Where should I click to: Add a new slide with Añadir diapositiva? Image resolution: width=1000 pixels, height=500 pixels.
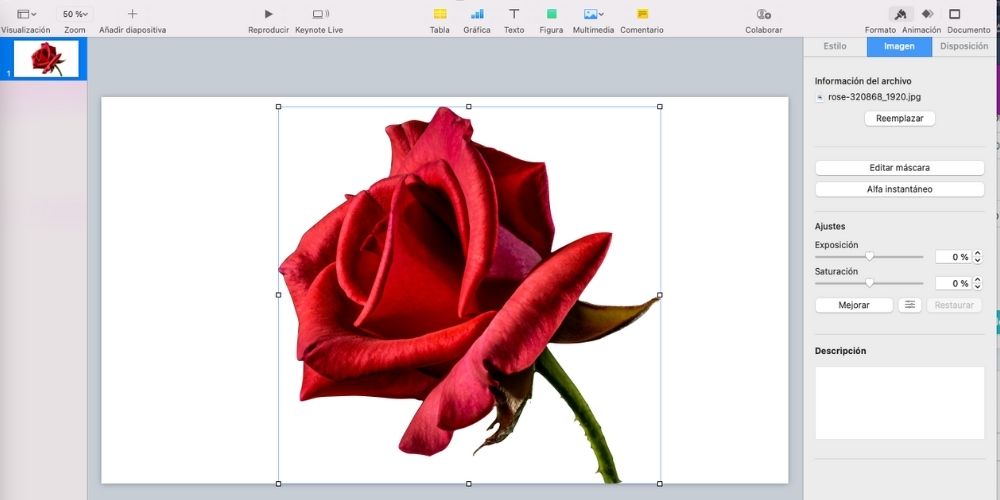pyautogui.click(x=133, y=14)
